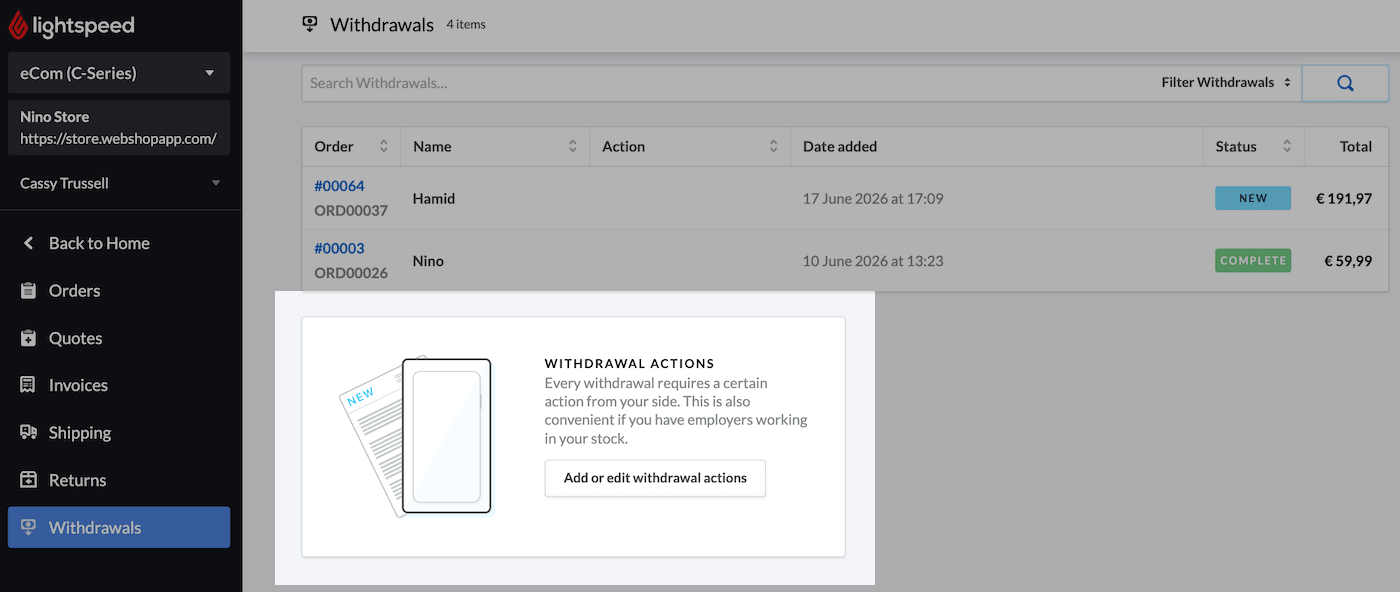Open Invoices in the sidebar
Screen dimensions: 1400x592
pos(78,385)
